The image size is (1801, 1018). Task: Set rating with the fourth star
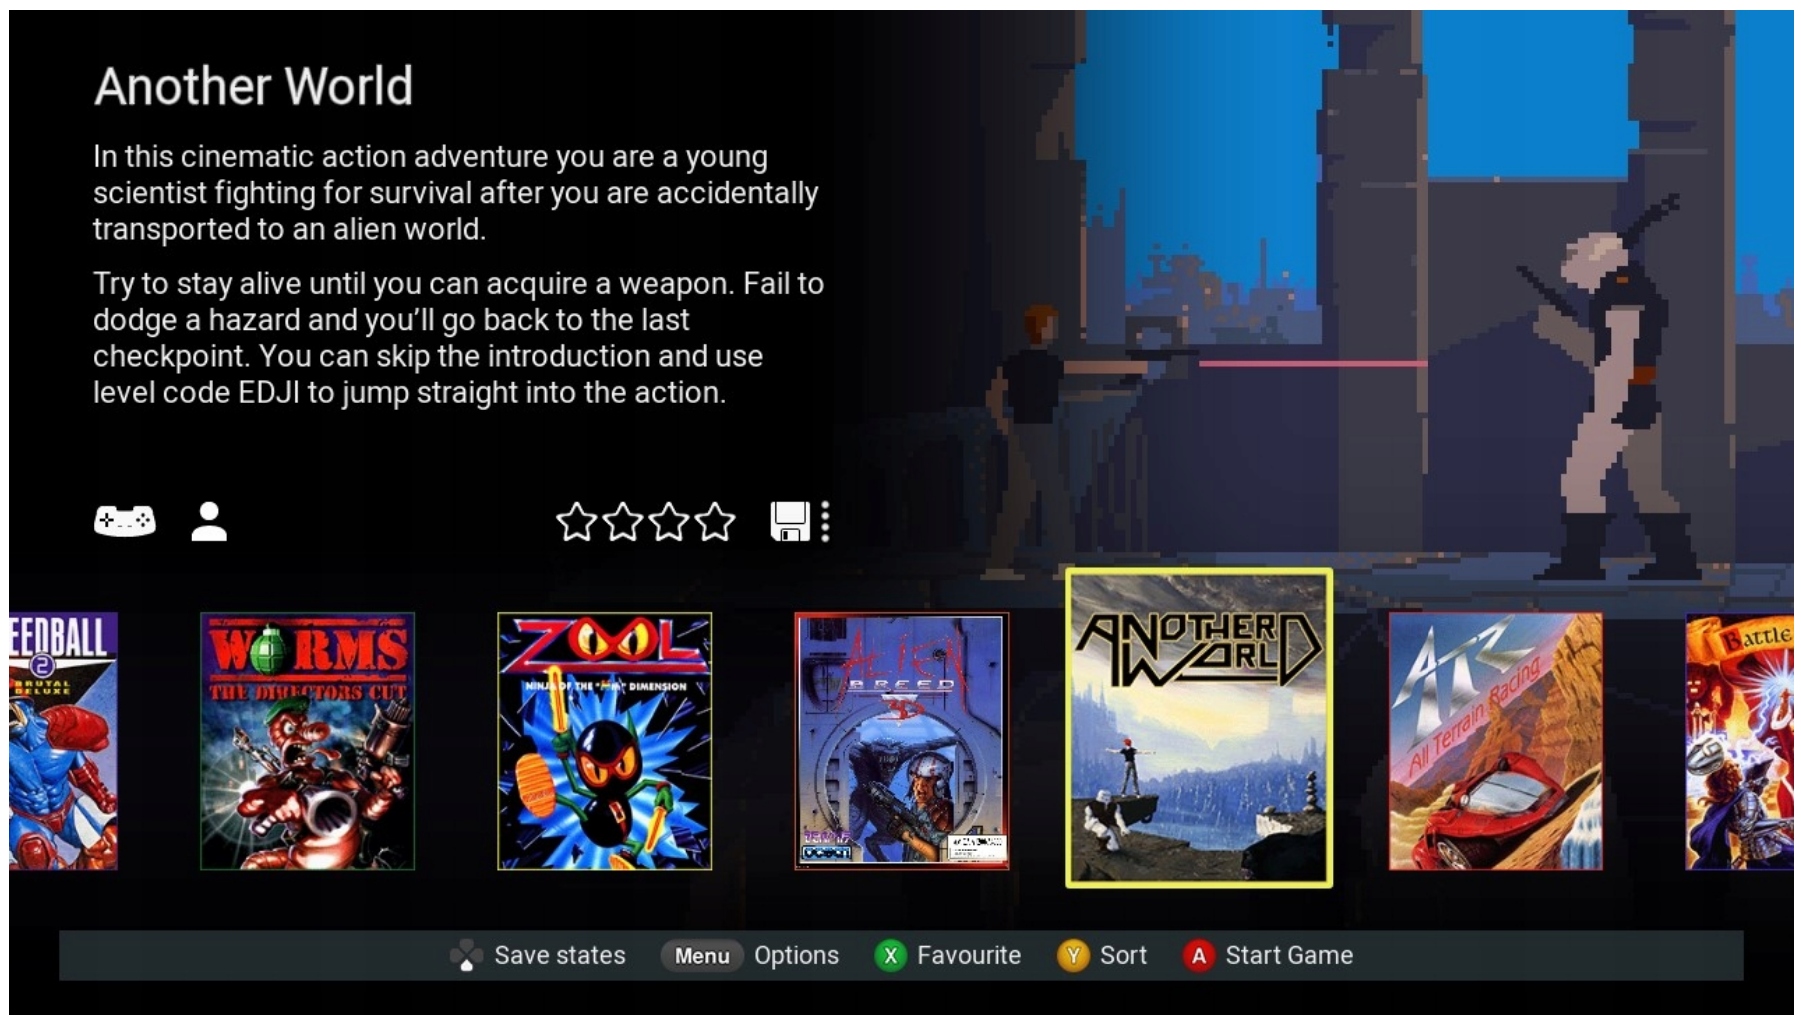(715, 521)
